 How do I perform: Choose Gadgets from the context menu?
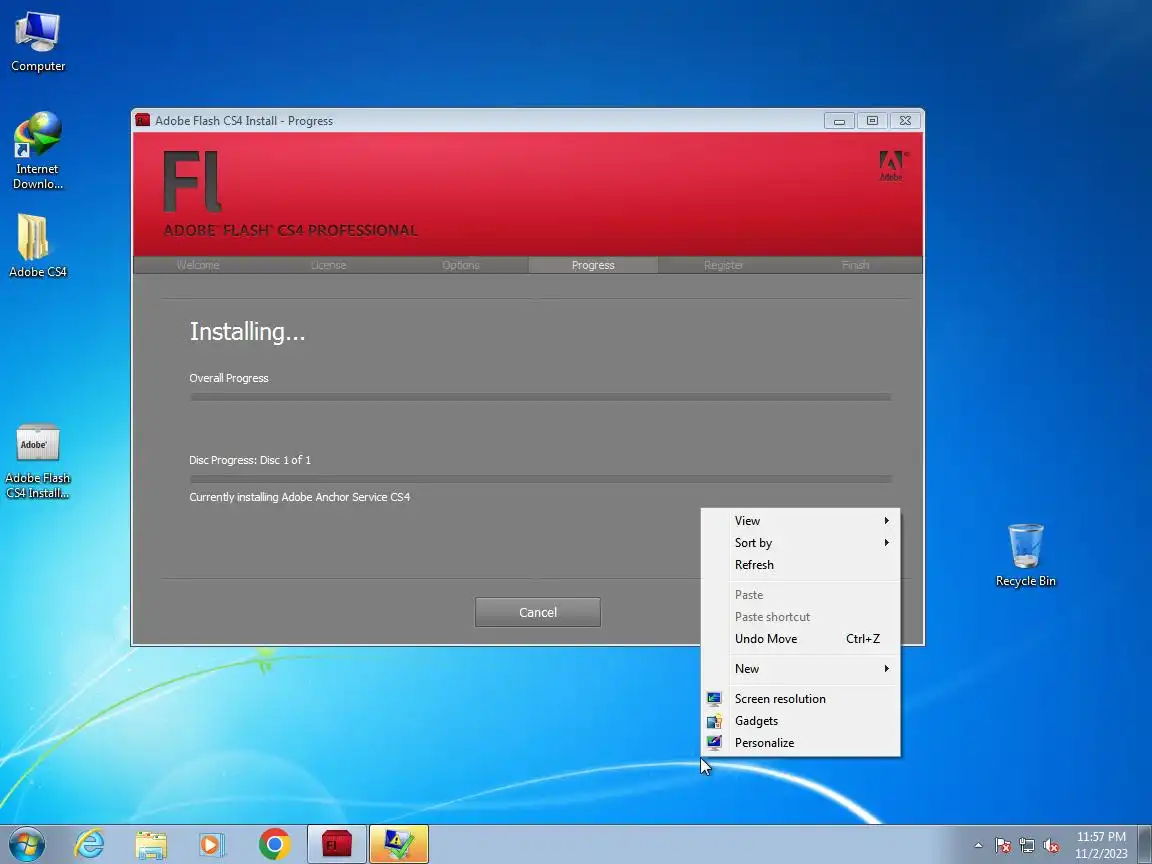(x=801, y=721)
